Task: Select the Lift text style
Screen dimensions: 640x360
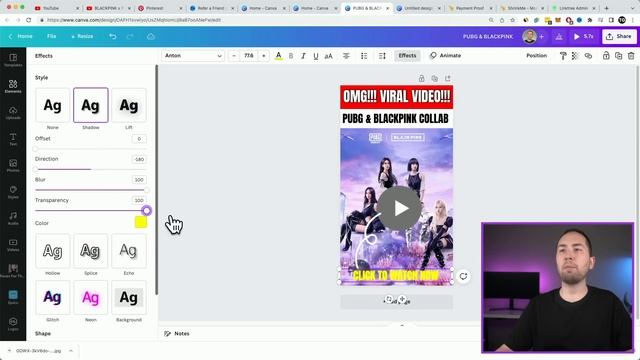Action: click(129, 105)
